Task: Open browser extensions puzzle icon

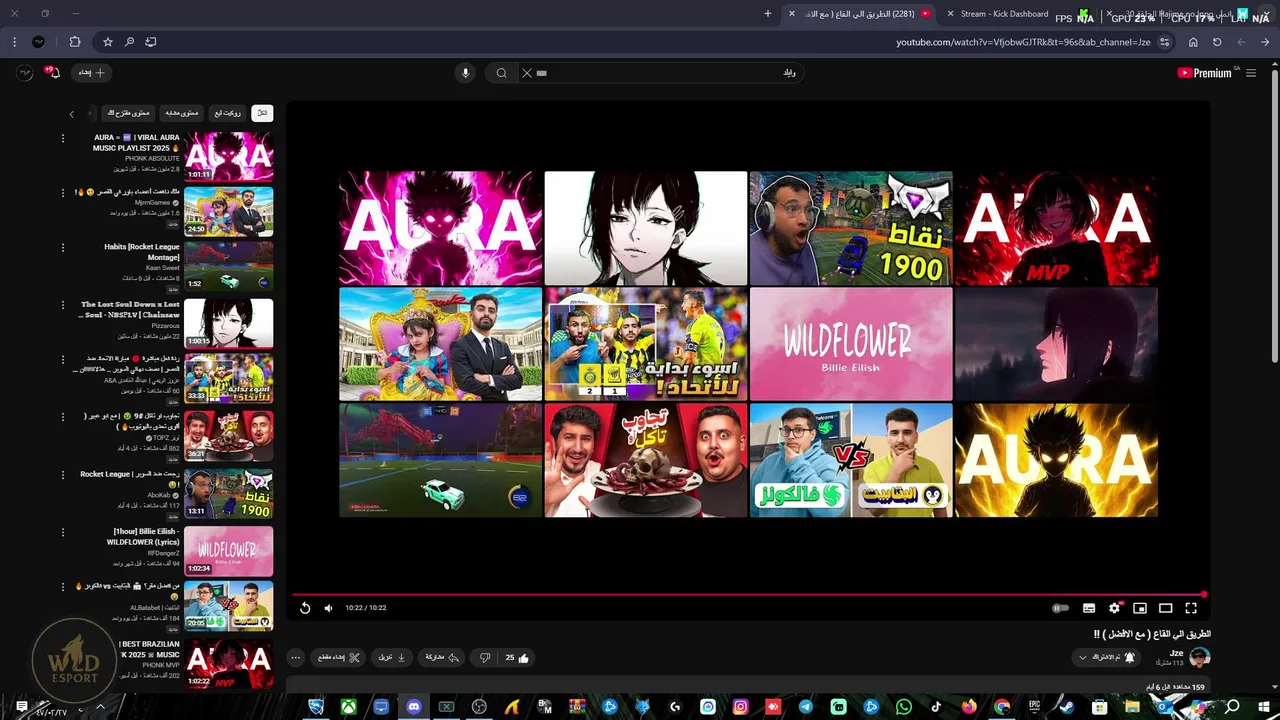Action: (75, 42)
